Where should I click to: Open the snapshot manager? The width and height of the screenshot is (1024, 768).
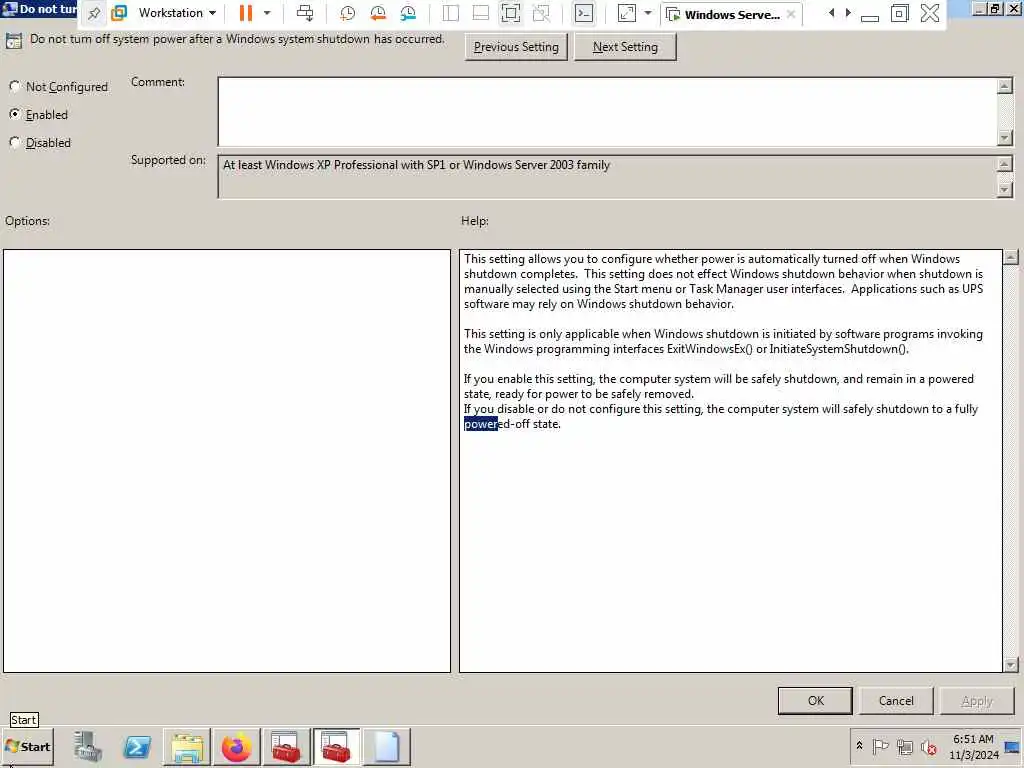[x=408, y=13]
